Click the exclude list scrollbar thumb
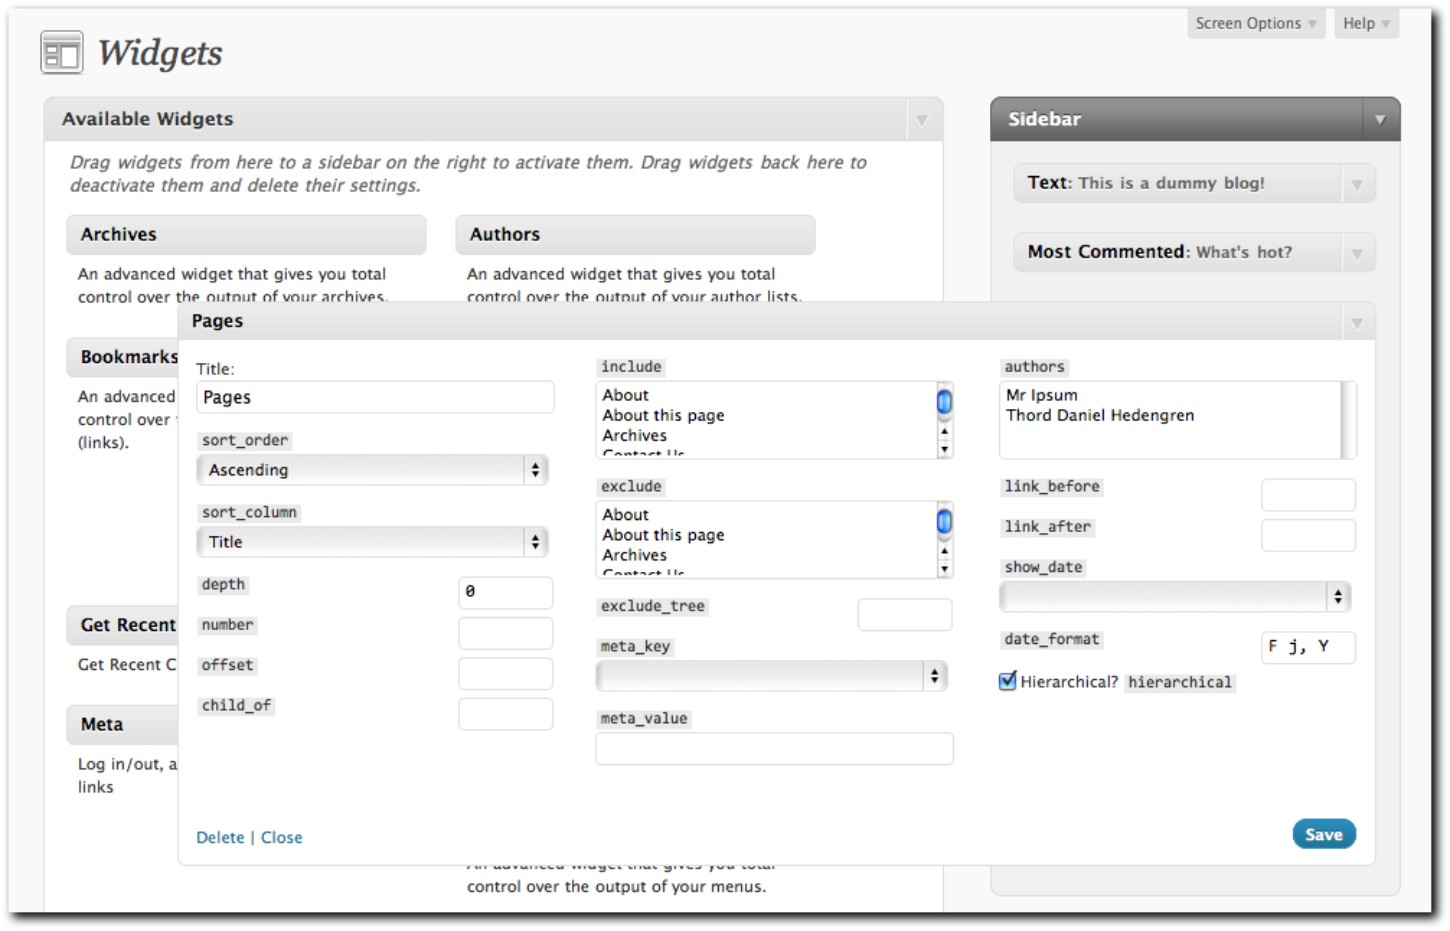1450x931 pixels. point(944,521)
